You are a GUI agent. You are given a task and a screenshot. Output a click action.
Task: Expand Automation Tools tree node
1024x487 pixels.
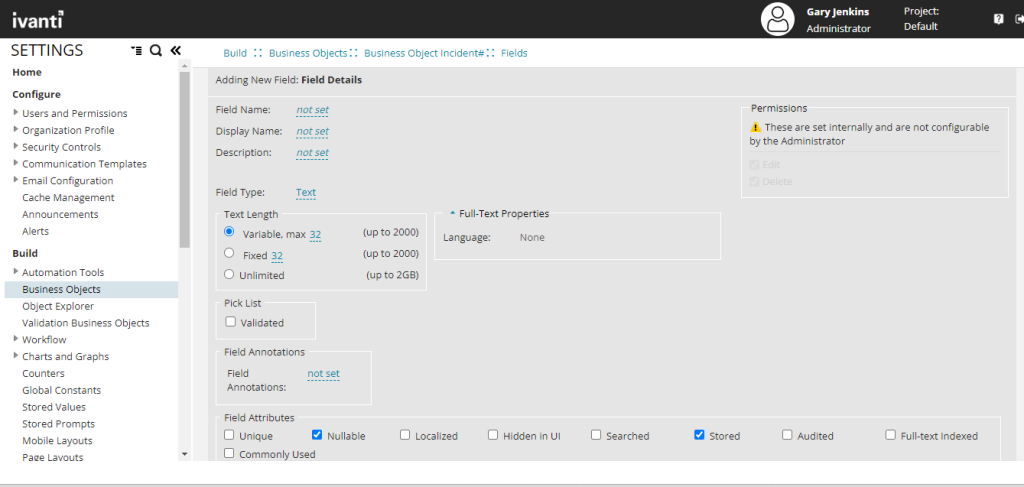pos(16,272)
